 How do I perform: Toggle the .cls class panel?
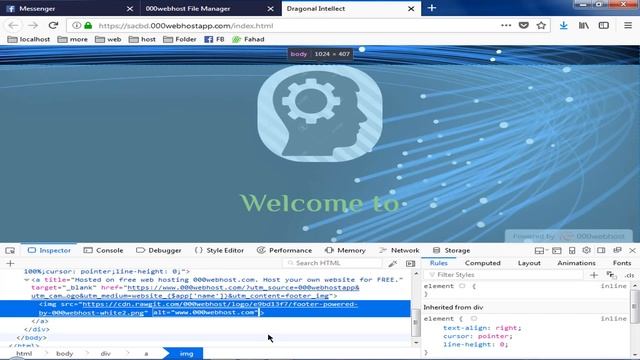coord(629,276)
